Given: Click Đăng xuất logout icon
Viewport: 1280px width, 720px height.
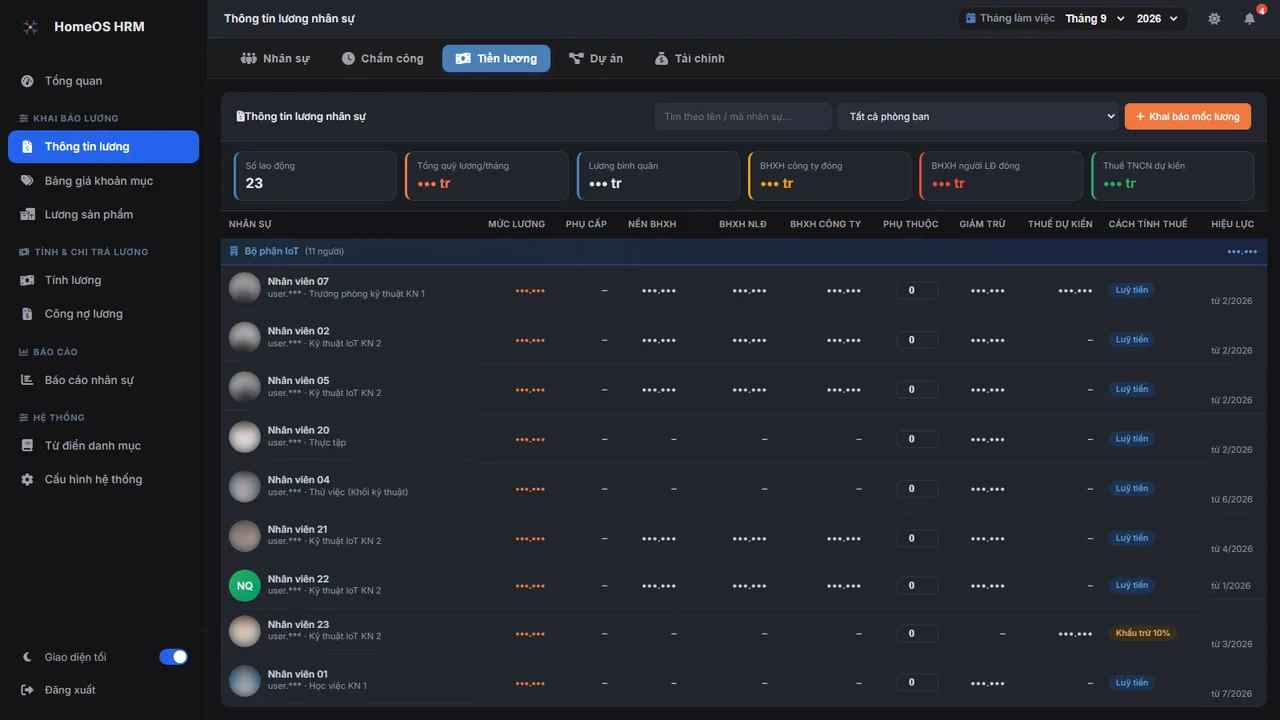Looking at the screenshot, I should (26, 690).
